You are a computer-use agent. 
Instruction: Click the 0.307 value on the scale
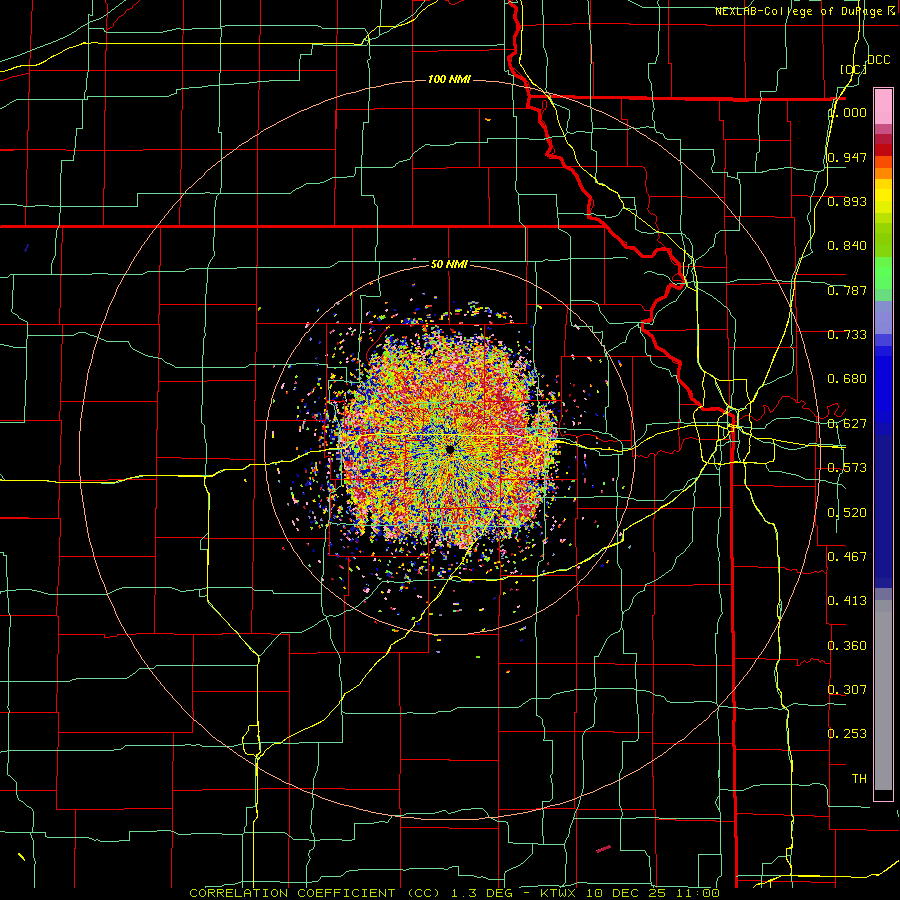point(847,689)
